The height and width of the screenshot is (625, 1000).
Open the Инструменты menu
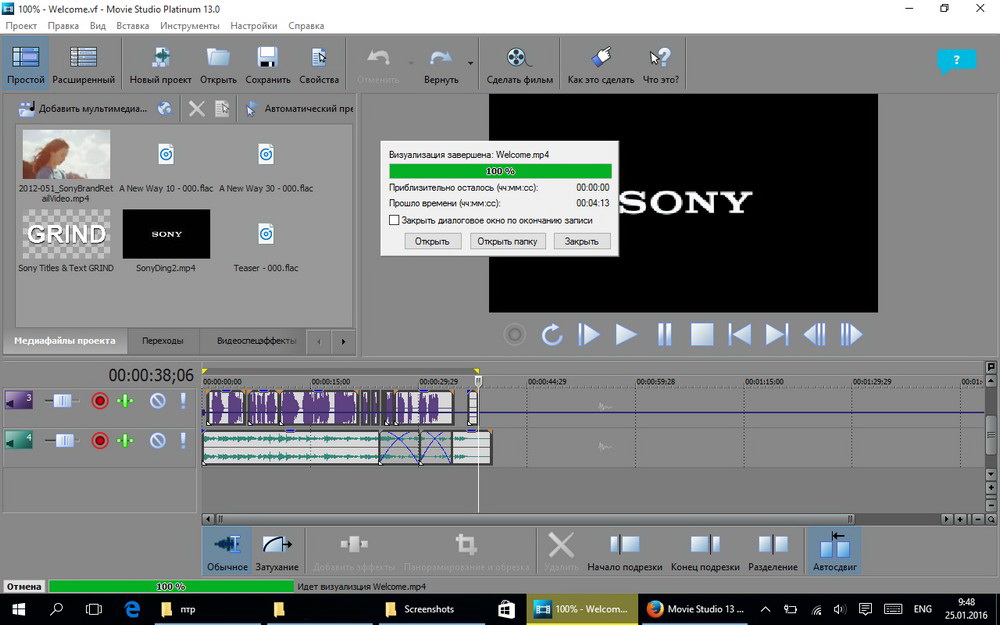pyautogui.click(x=189, y=26)
